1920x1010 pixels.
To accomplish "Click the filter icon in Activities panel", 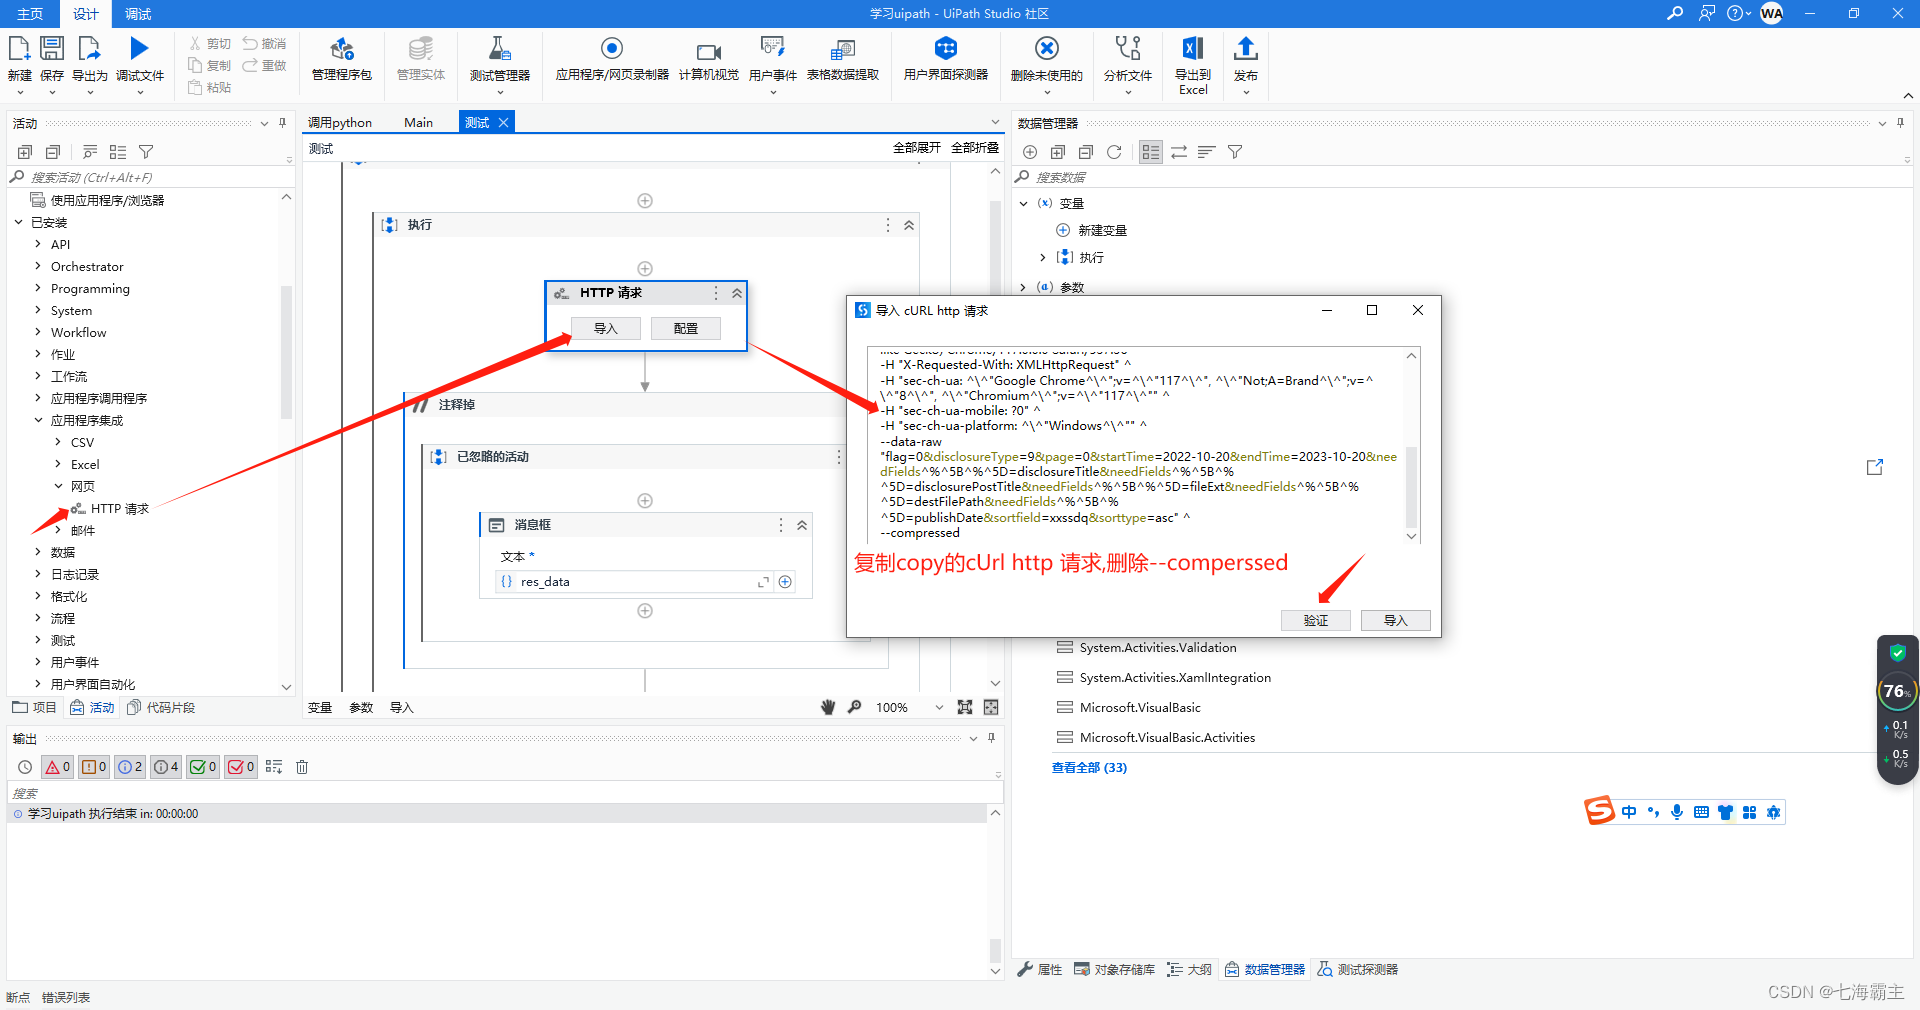I will (146, 152).
